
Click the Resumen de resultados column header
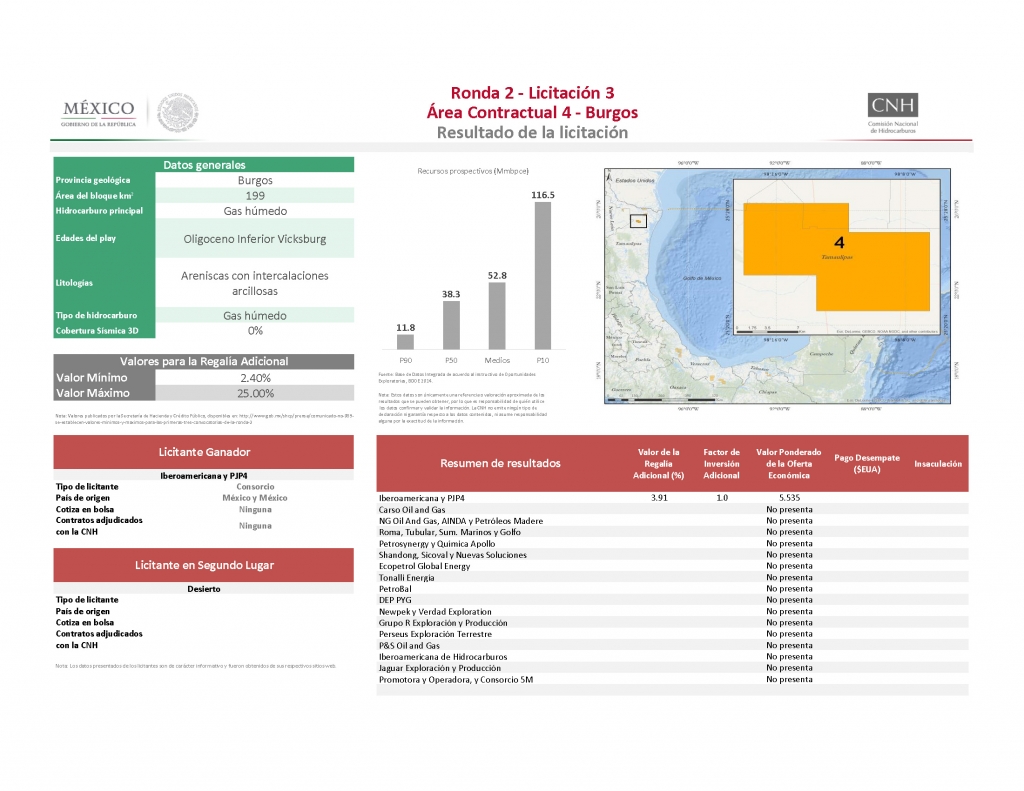500,463
